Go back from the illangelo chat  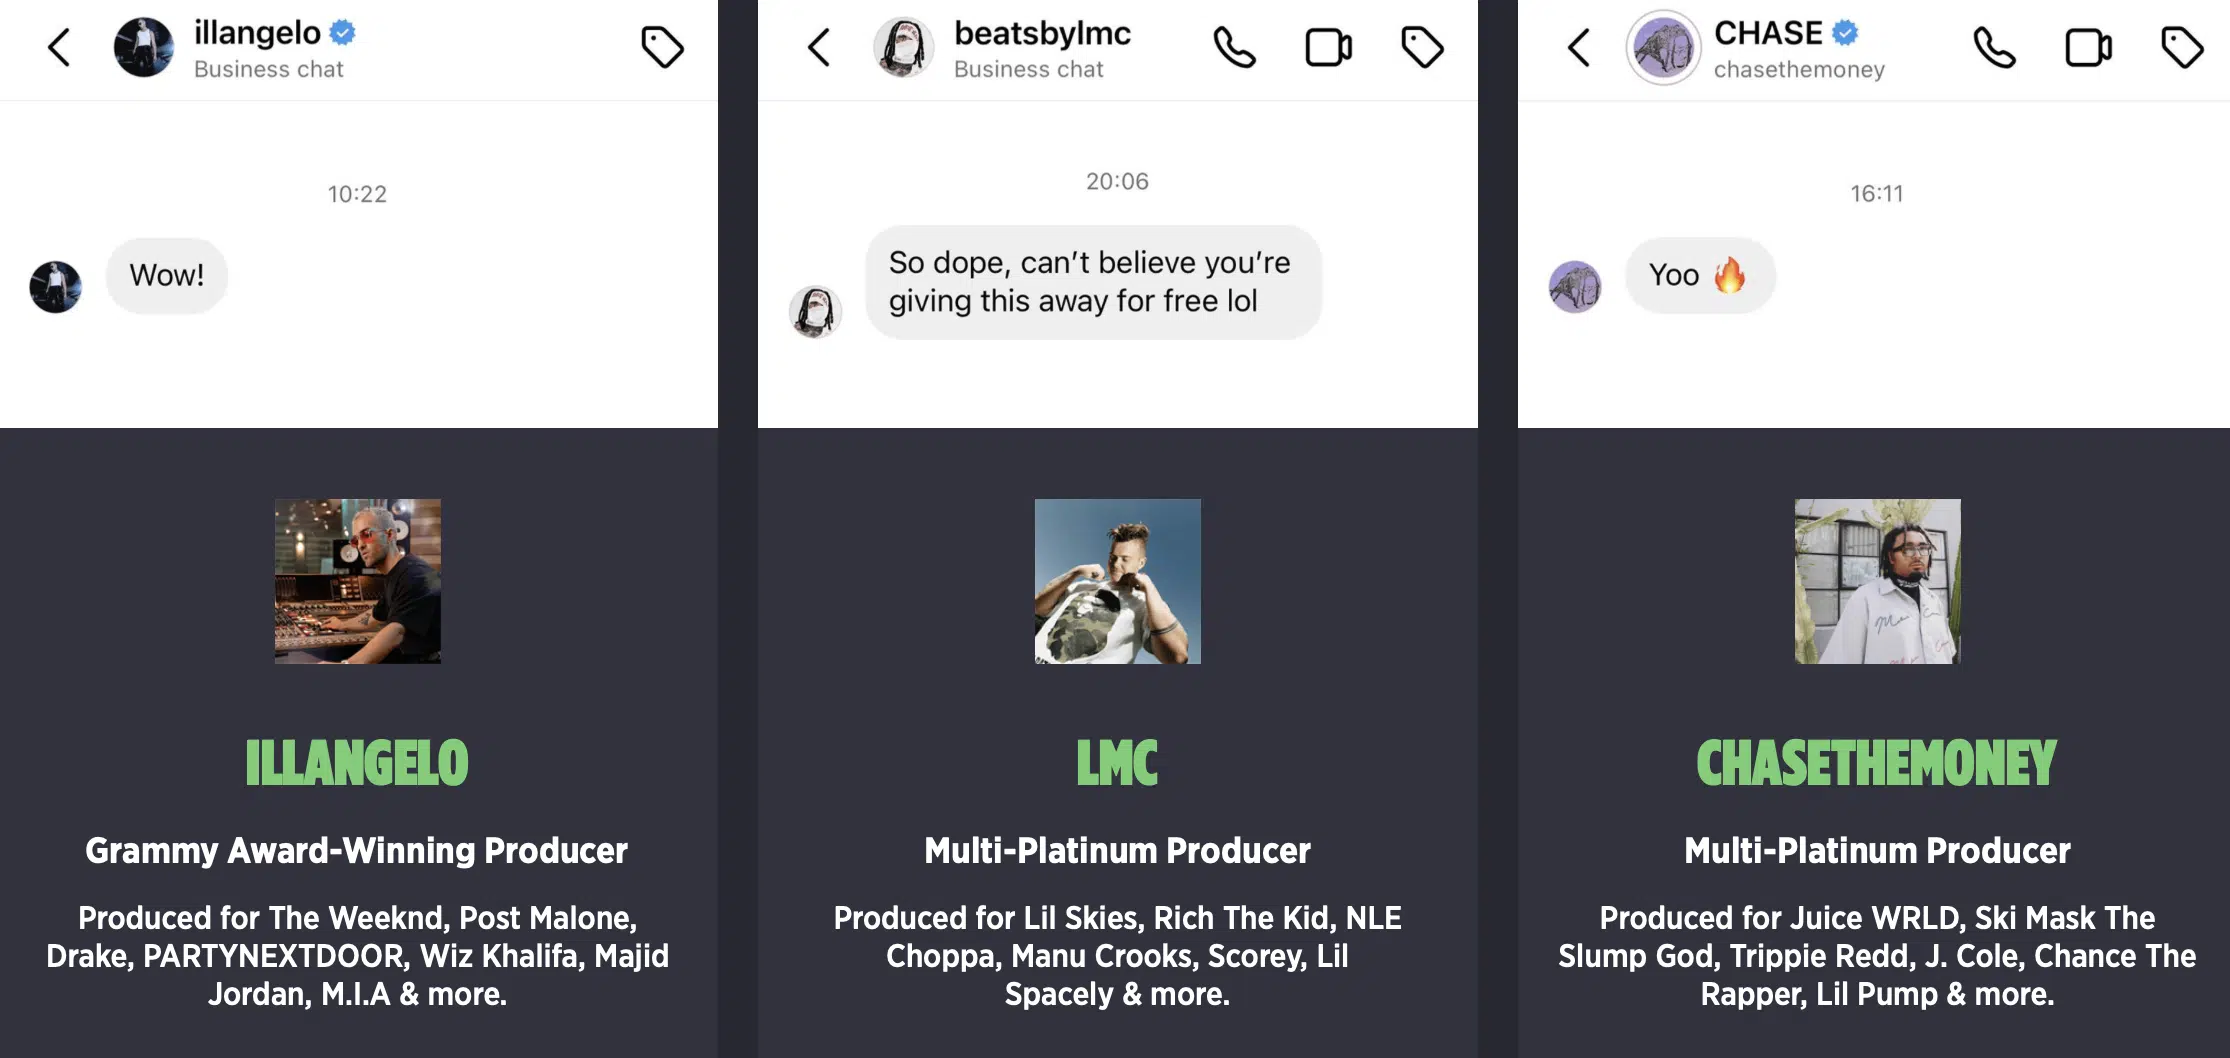(60, 47)
